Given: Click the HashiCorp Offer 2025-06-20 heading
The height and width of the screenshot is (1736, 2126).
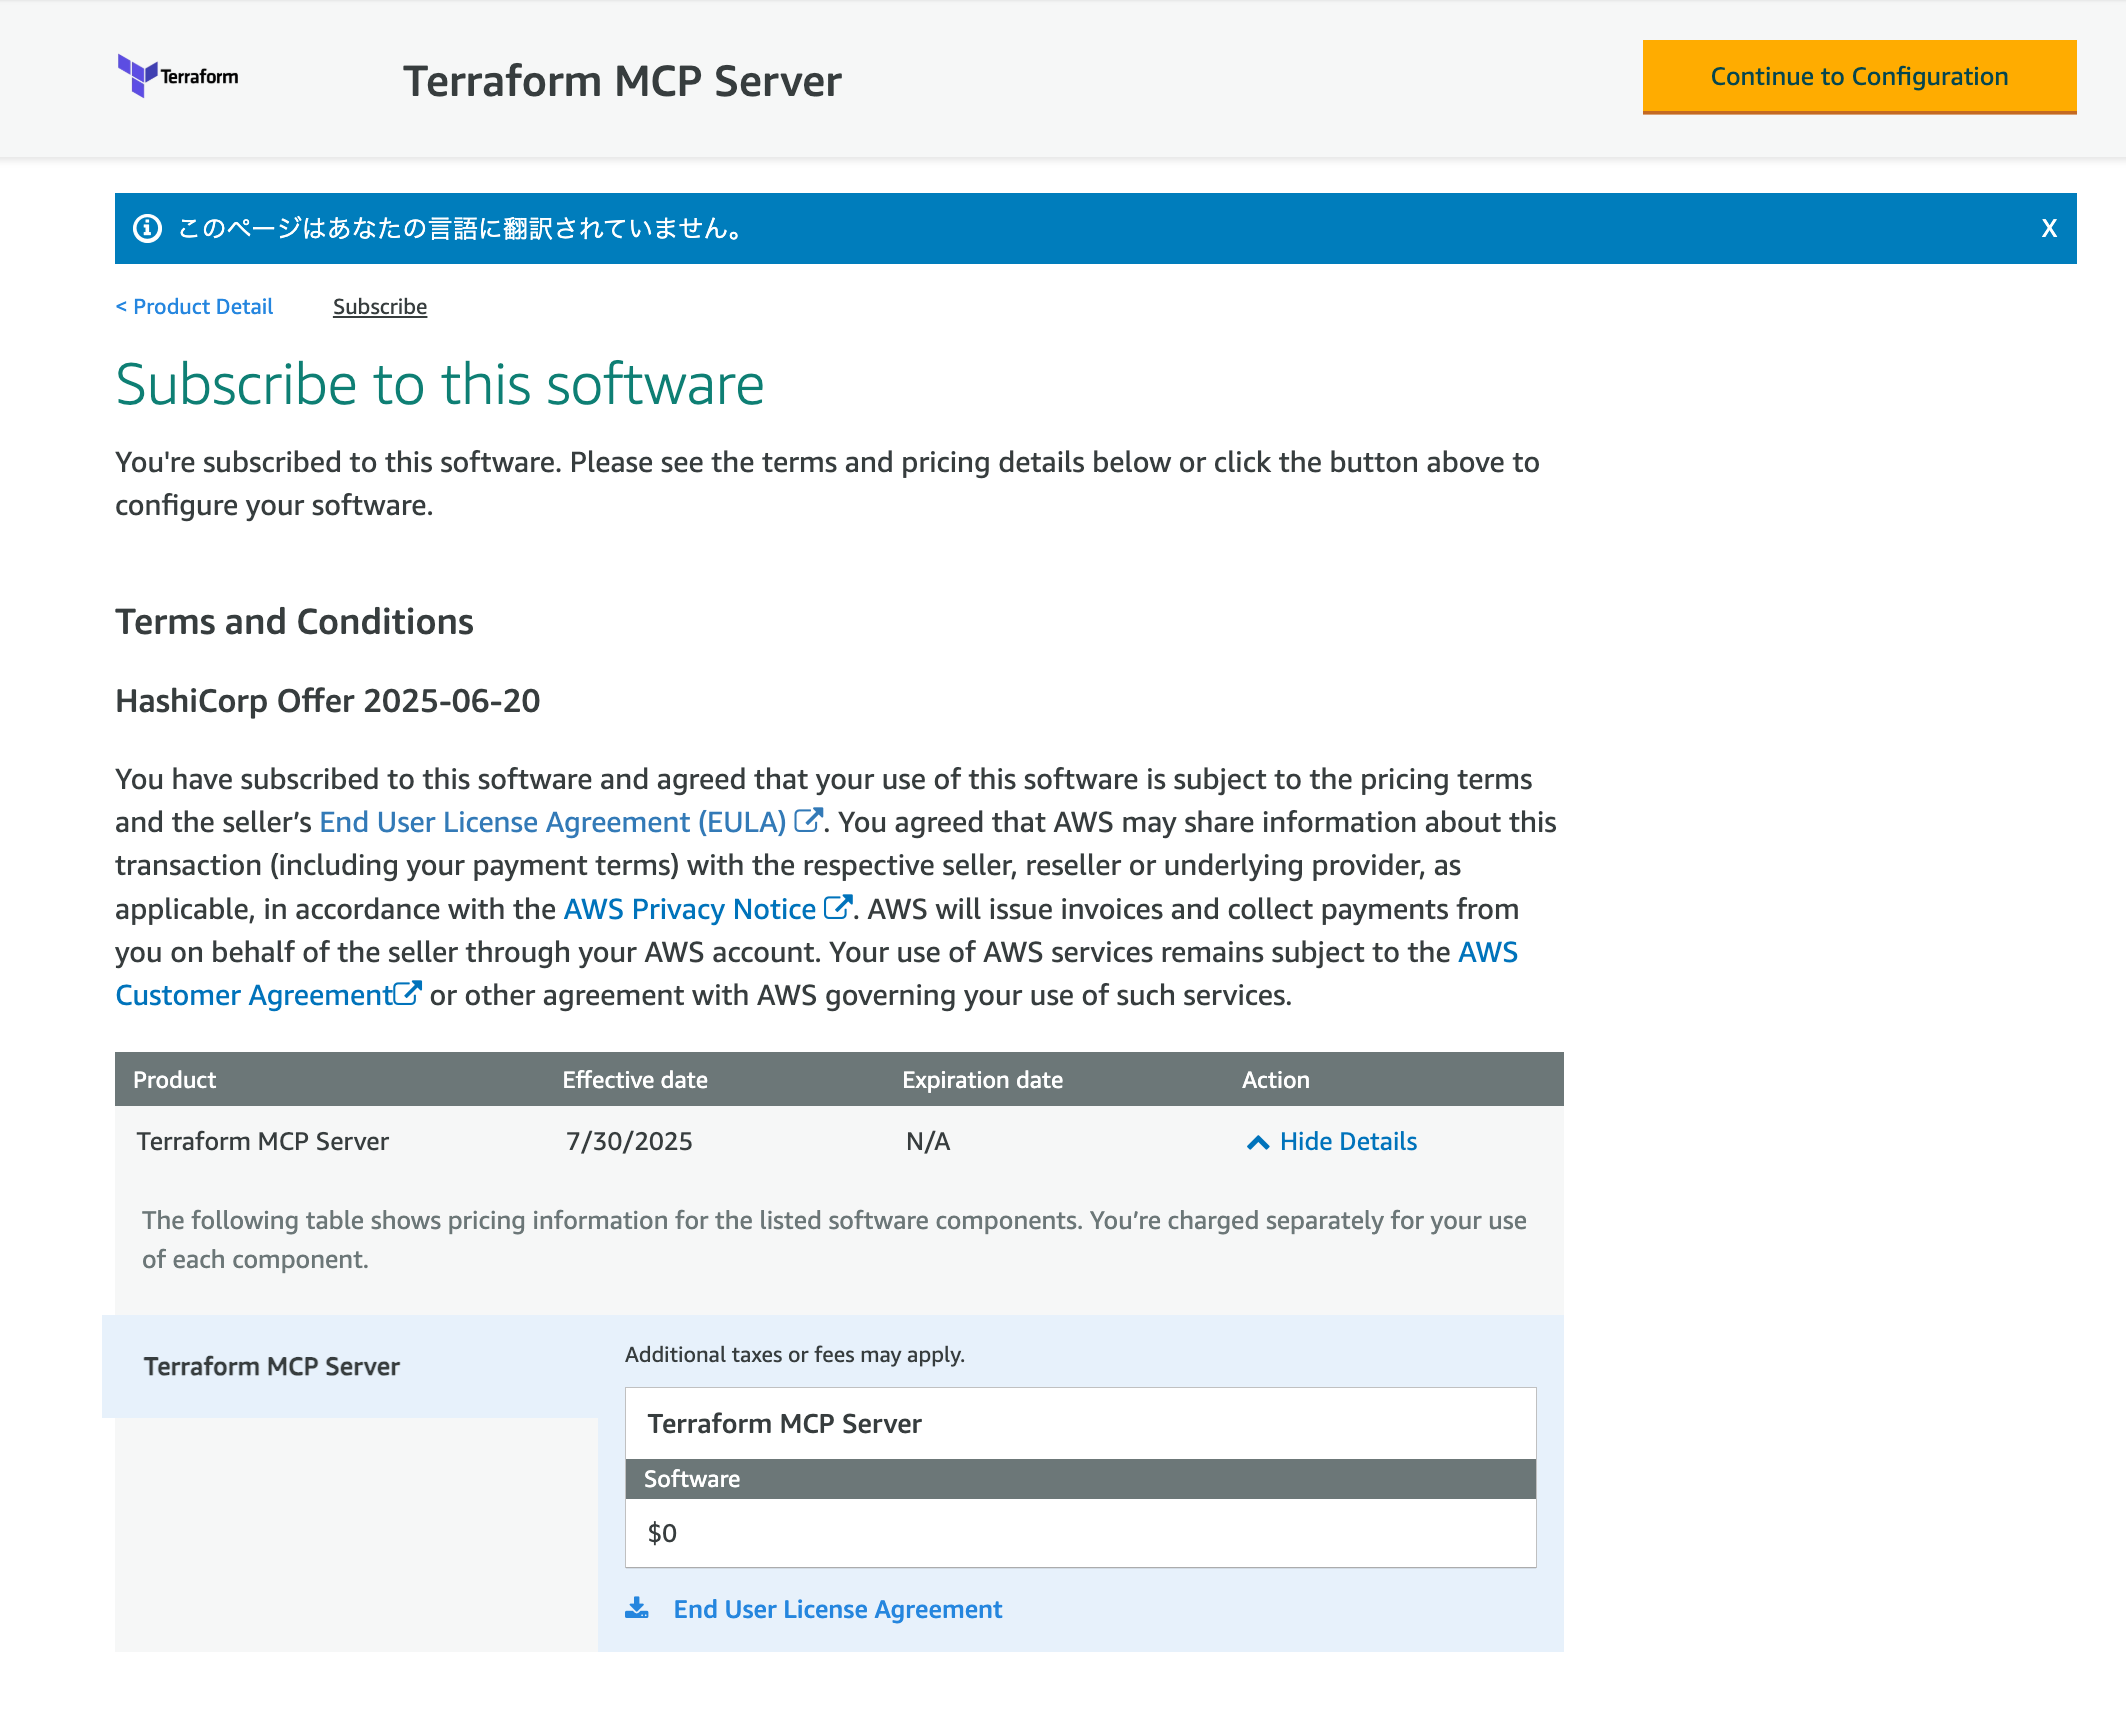Looking at the screenshot, I should click(328, 701).
